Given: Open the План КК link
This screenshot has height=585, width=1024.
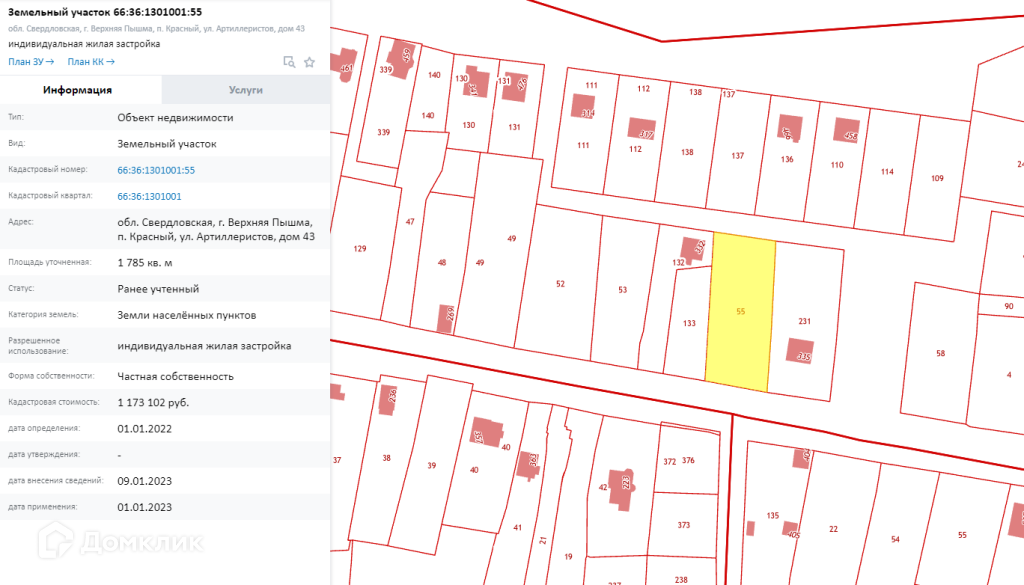Looking at the screenshot, I should 91,61.
